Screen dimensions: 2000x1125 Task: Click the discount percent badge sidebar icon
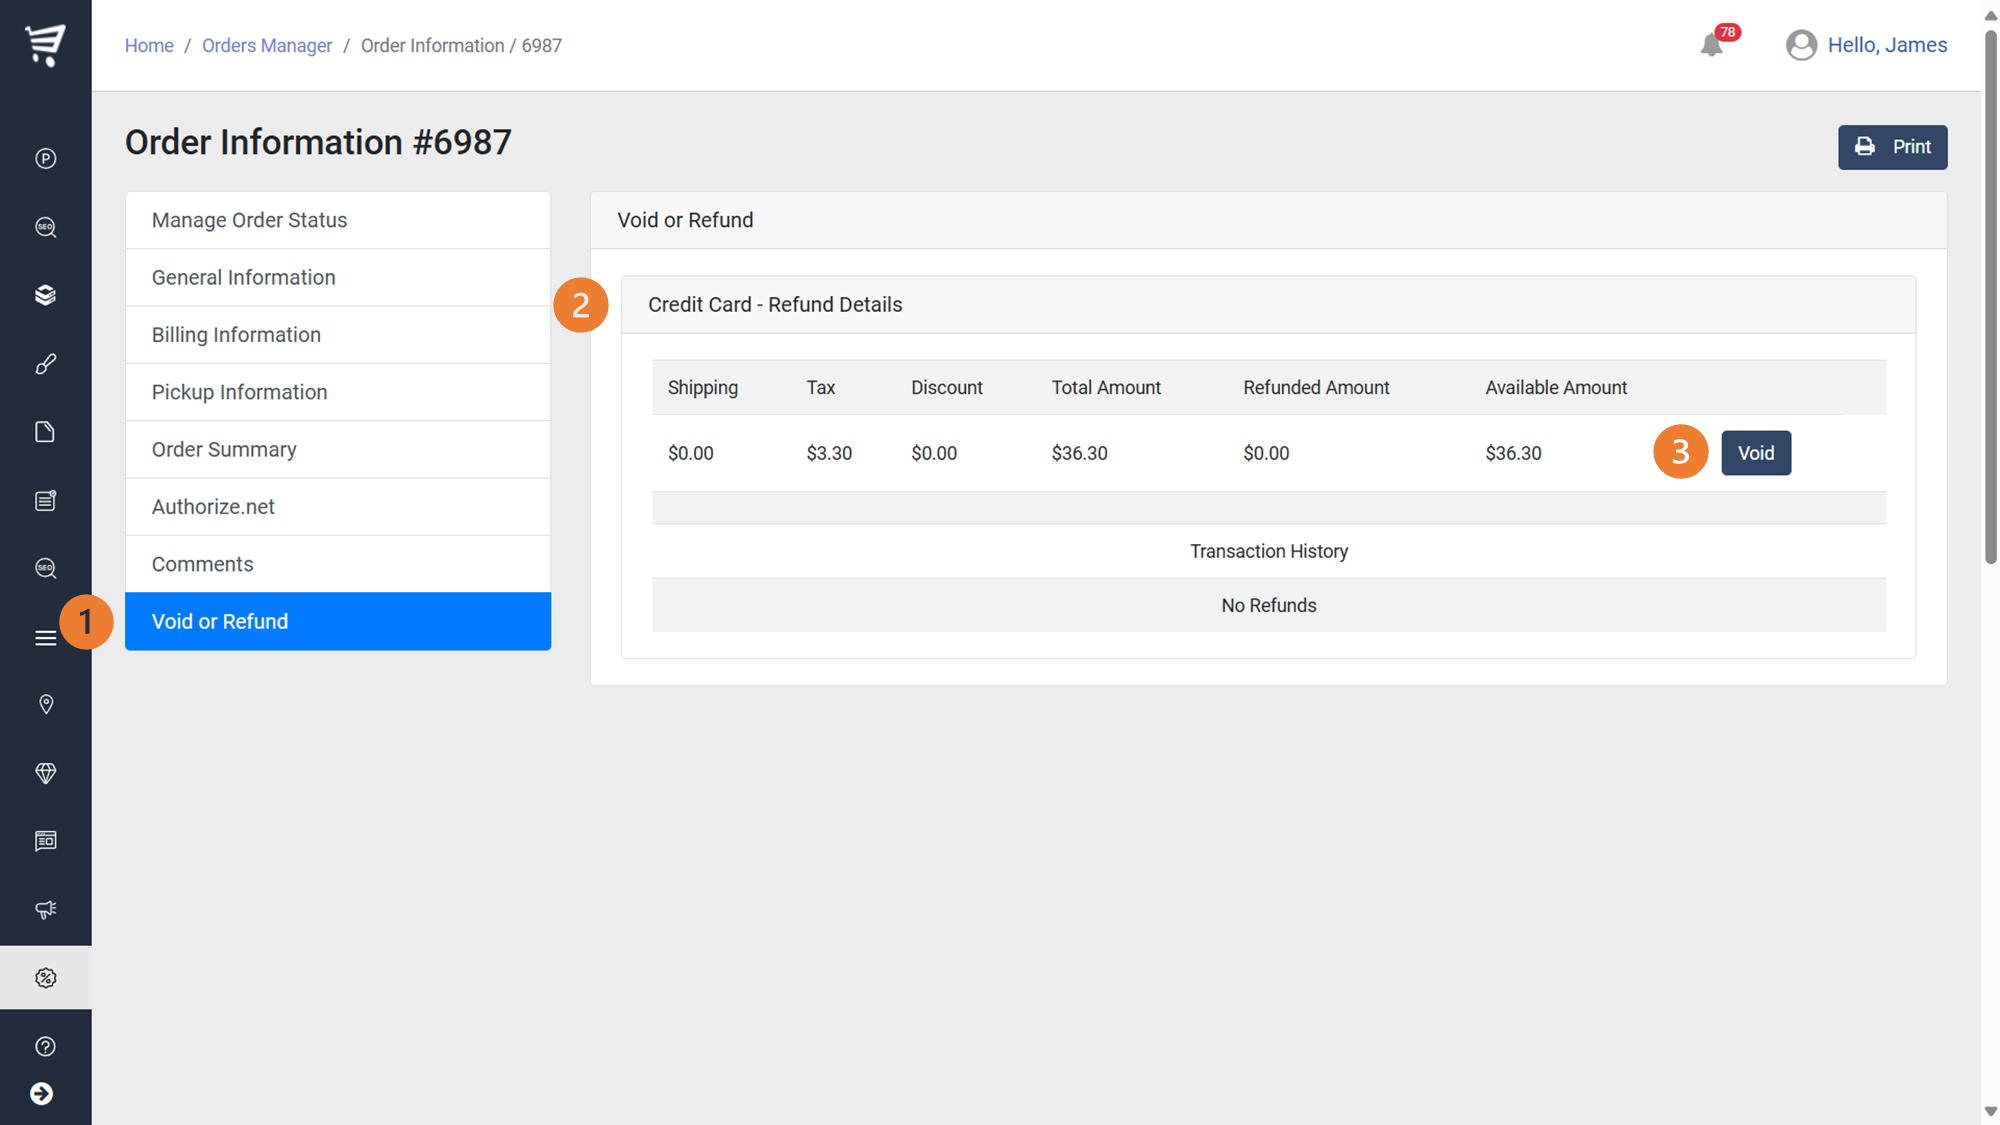(45, 978)
